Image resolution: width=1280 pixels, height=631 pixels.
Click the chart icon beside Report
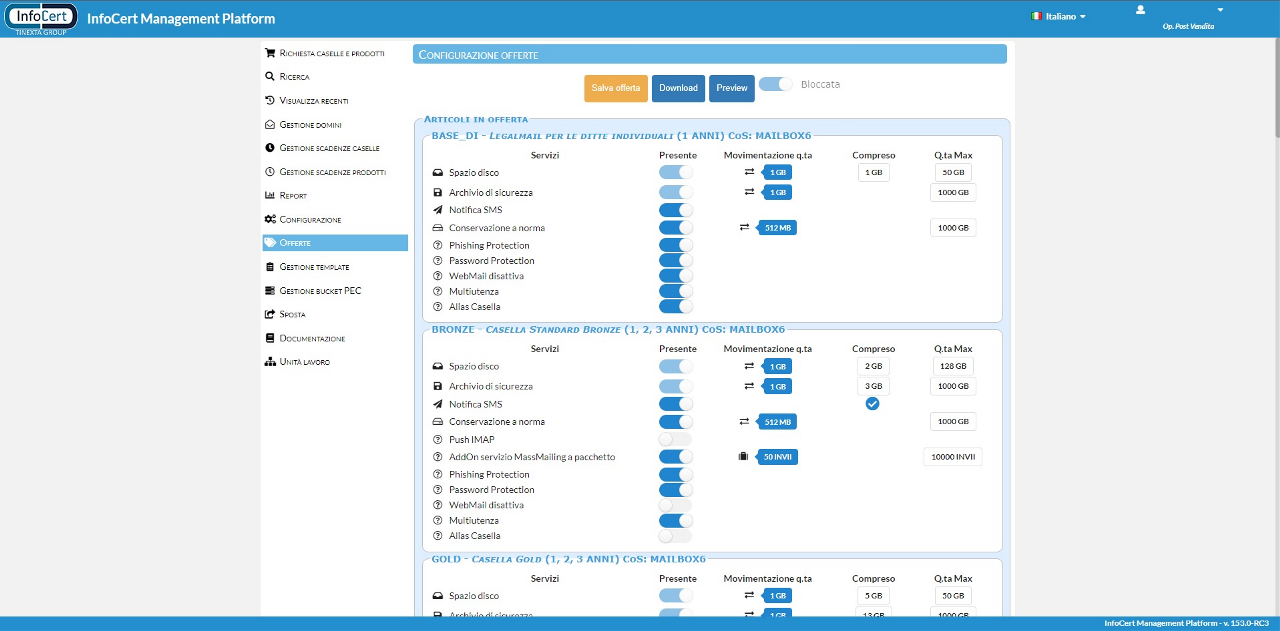pos(270,195)
